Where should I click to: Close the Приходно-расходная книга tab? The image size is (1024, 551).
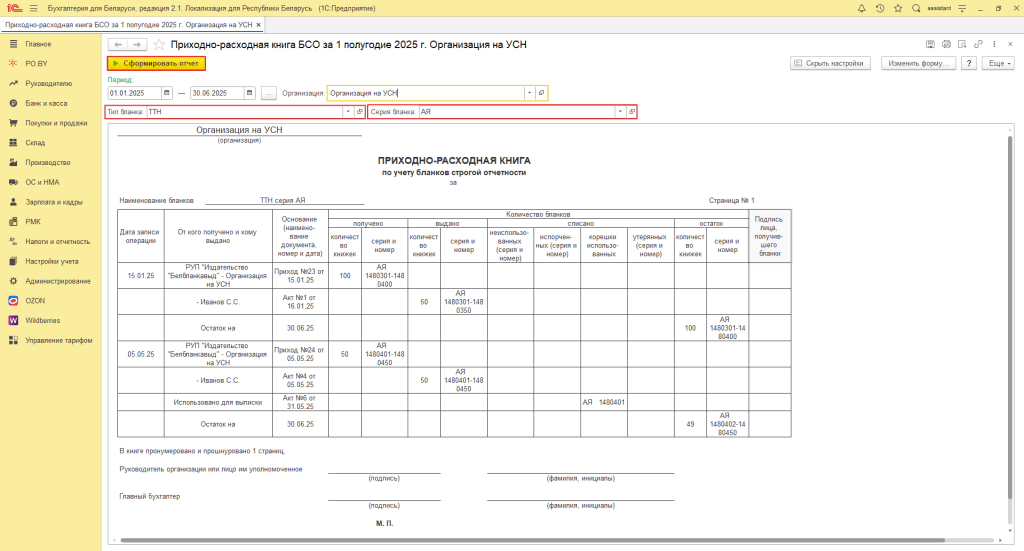click(x=259, y=25)
